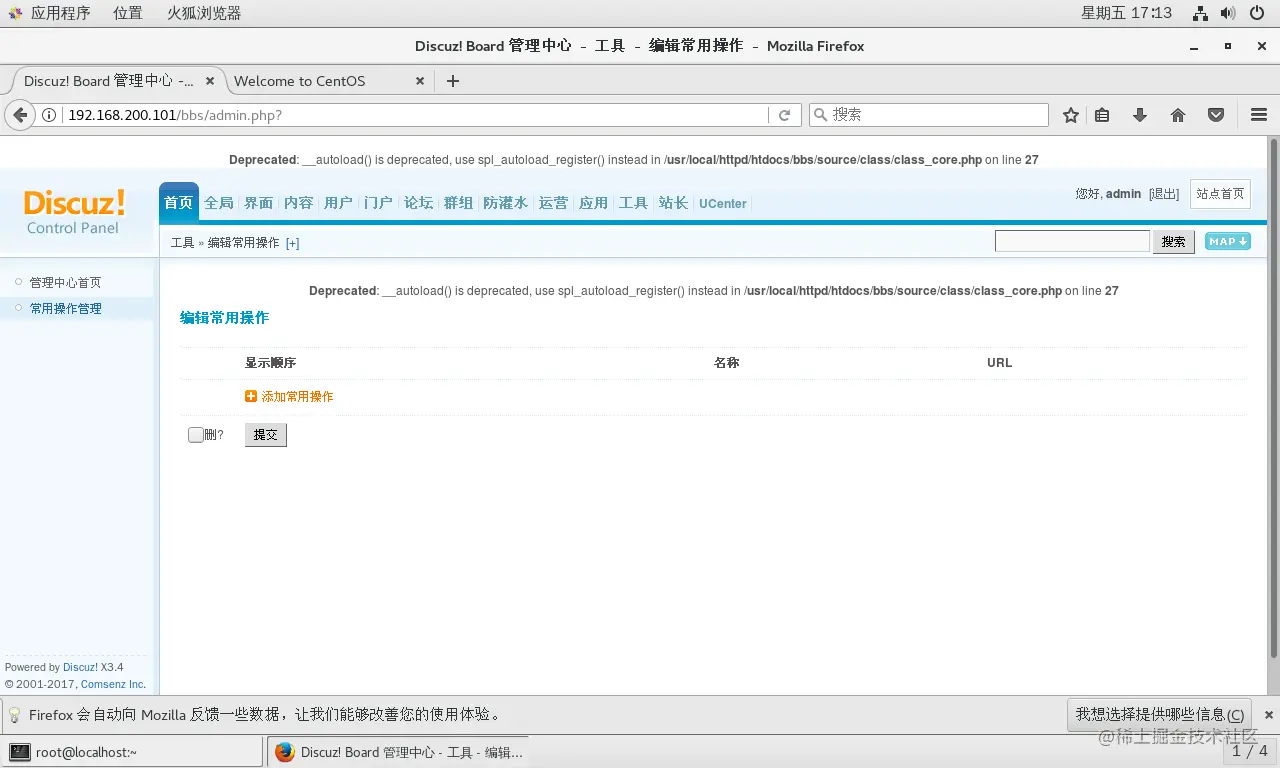Go to Firefox home page icon
Screen dimensions: 1280x768
tap(1178, 115)
